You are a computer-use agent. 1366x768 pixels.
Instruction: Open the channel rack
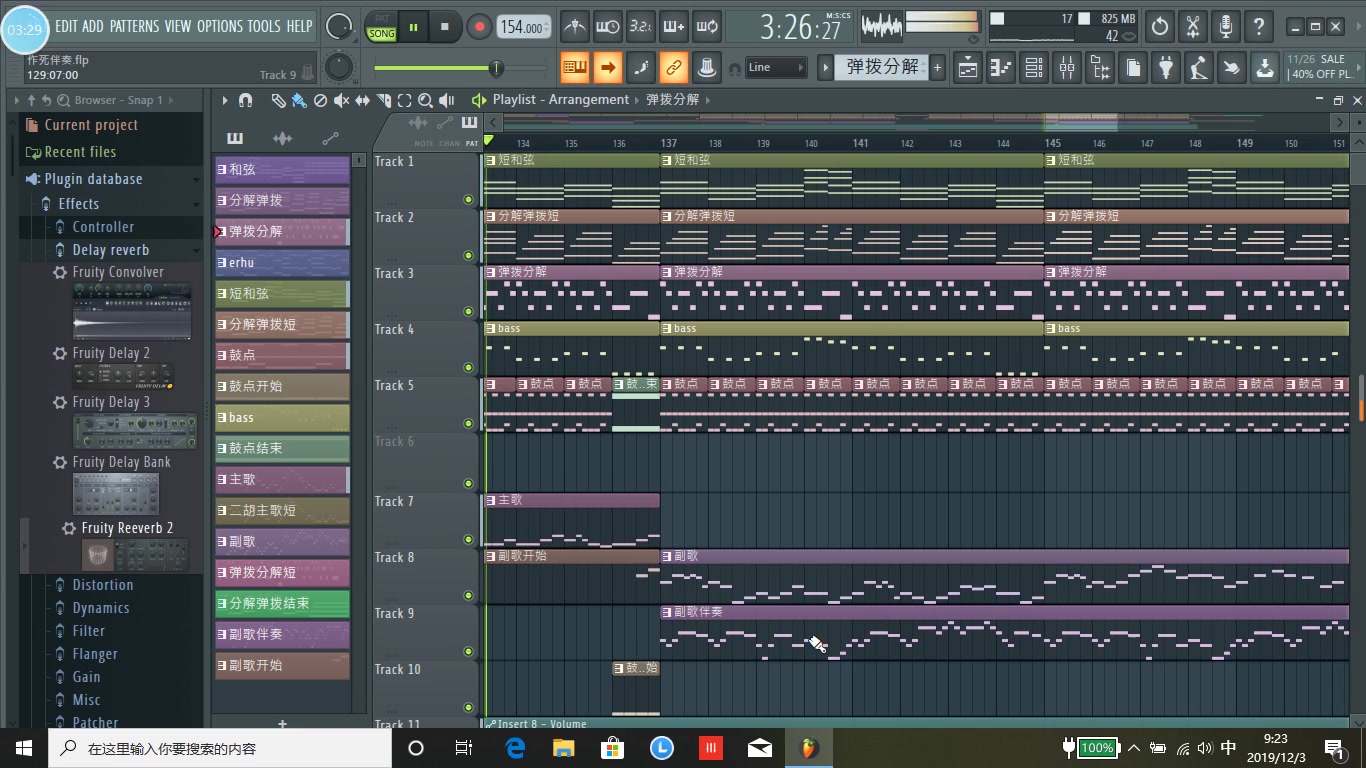(1034, 68)
